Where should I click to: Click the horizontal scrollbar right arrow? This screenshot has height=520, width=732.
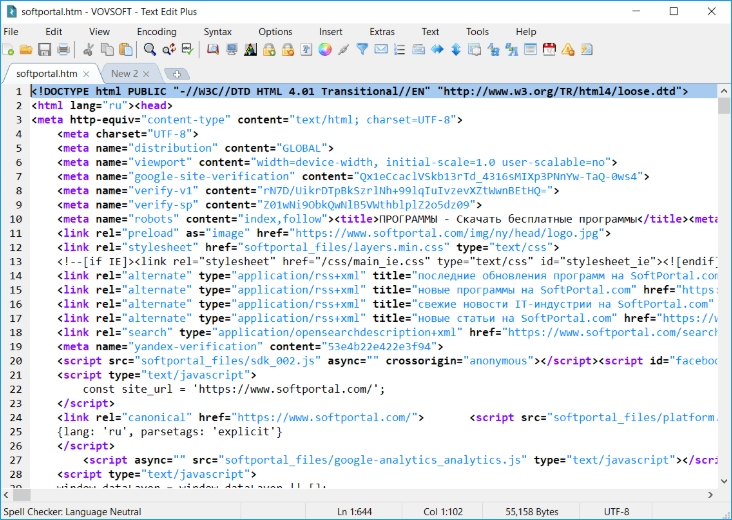coord(711,495)
